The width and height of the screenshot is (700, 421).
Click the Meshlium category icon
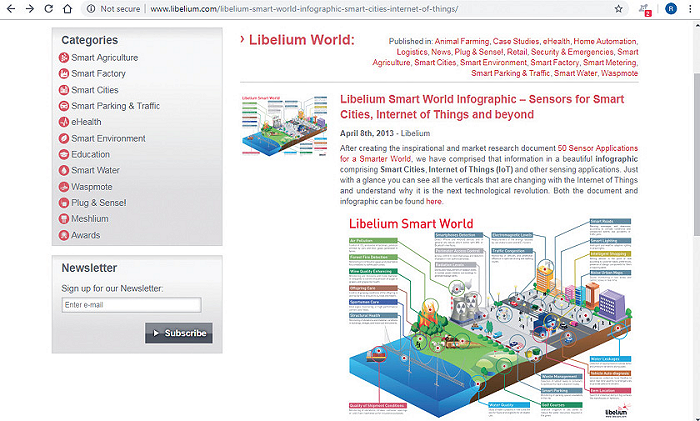coord(64,219)
